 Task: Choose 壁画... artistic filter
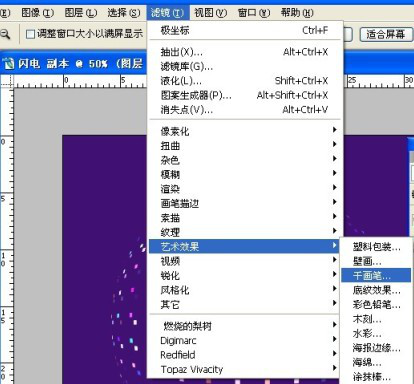click(376, 261)
